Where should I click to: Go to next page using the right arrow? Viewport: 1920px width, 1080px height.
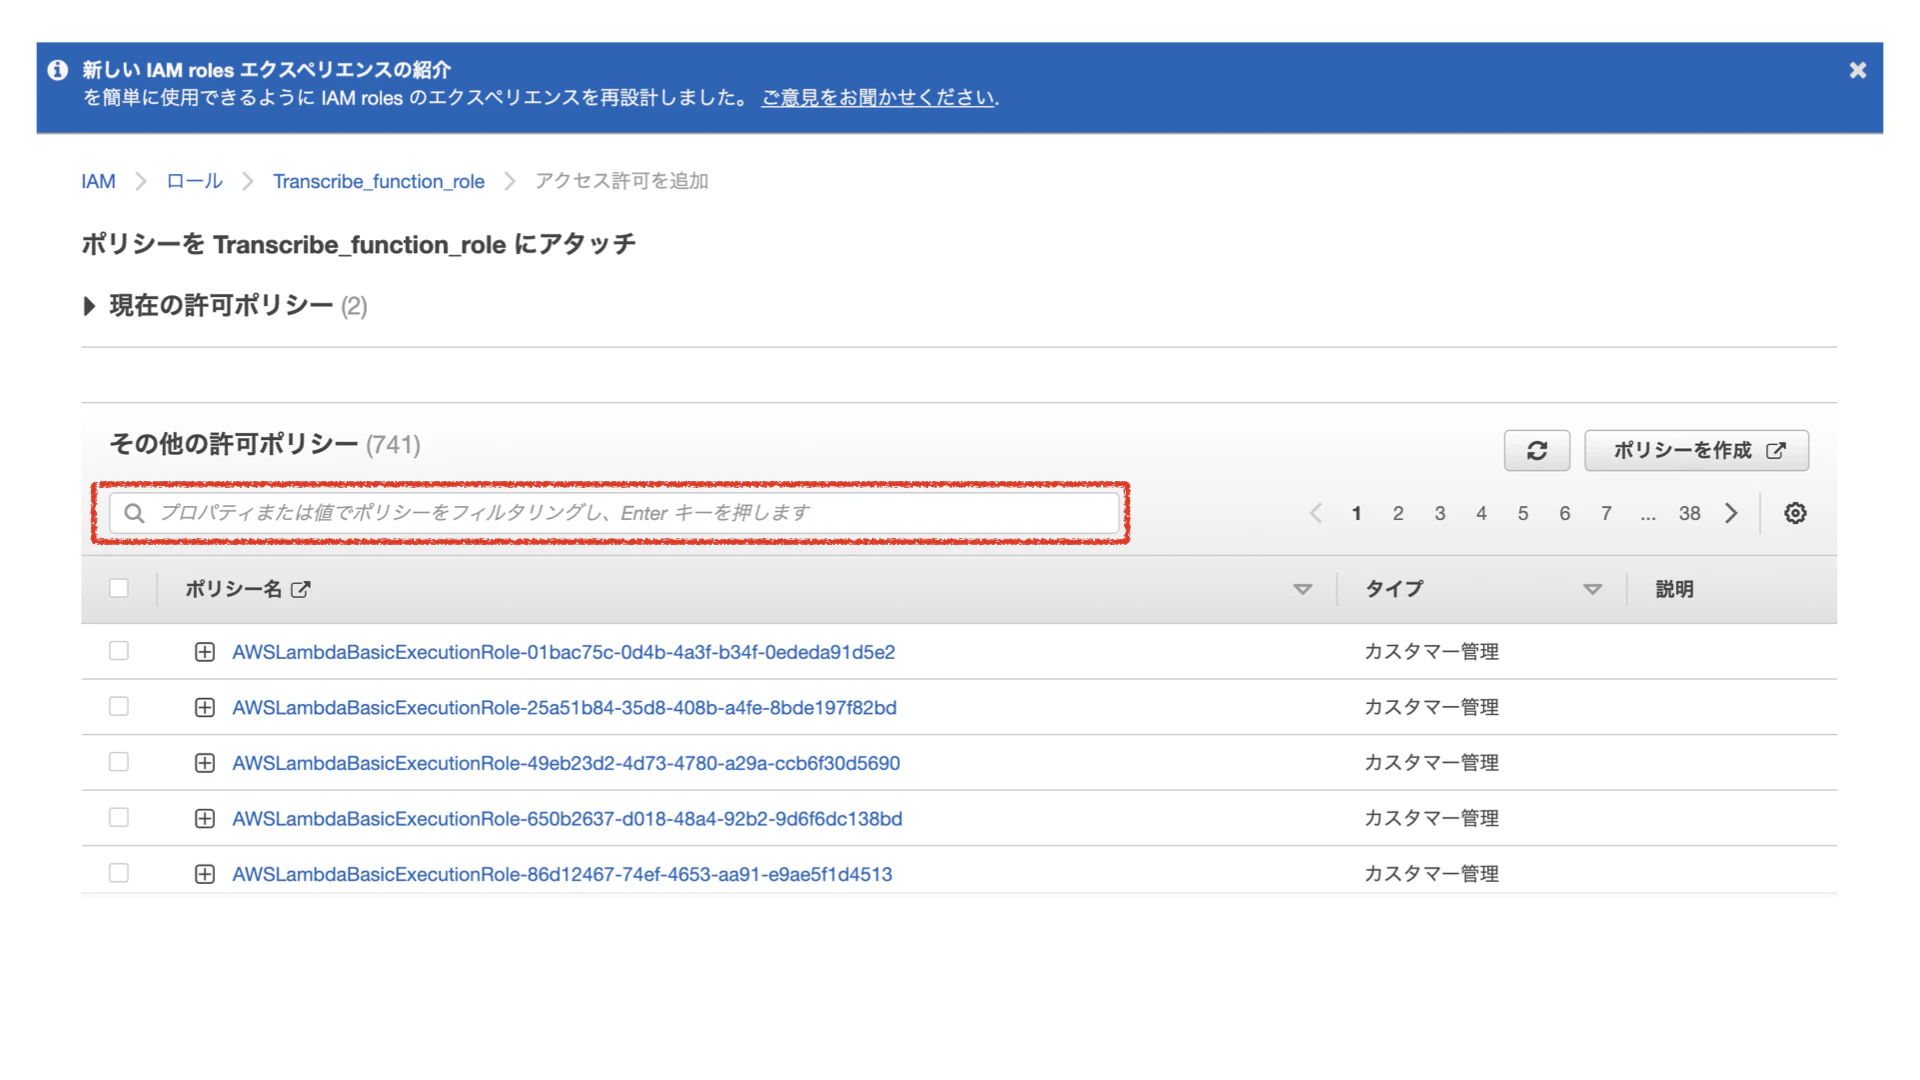[x=1732, y=513]
